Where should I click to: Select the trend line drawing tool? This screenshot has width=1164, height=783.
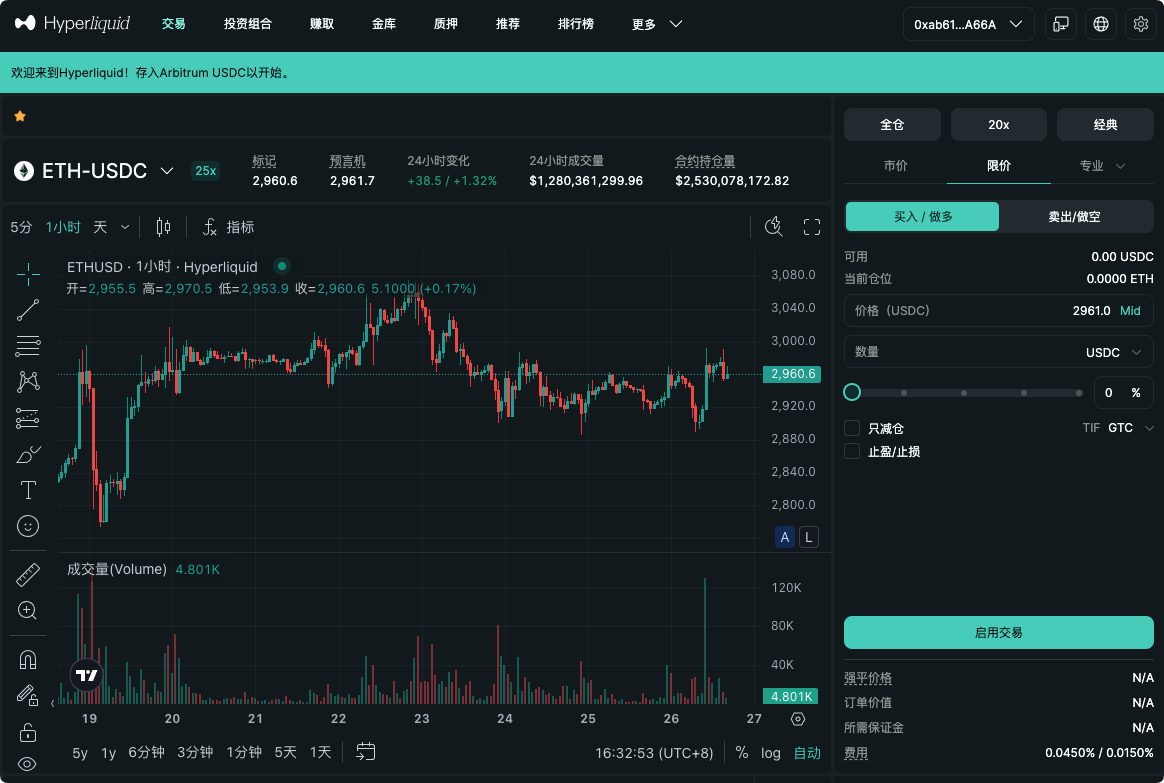pyautogui.click(x=27, y=310)
